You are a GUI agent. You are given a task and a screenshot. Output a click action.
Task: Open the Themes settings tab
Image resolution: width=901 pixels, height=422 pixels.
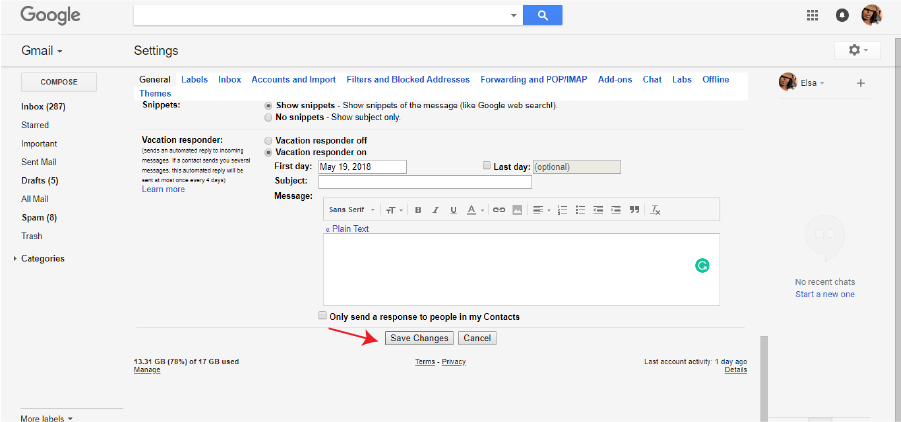coord(155,93)
